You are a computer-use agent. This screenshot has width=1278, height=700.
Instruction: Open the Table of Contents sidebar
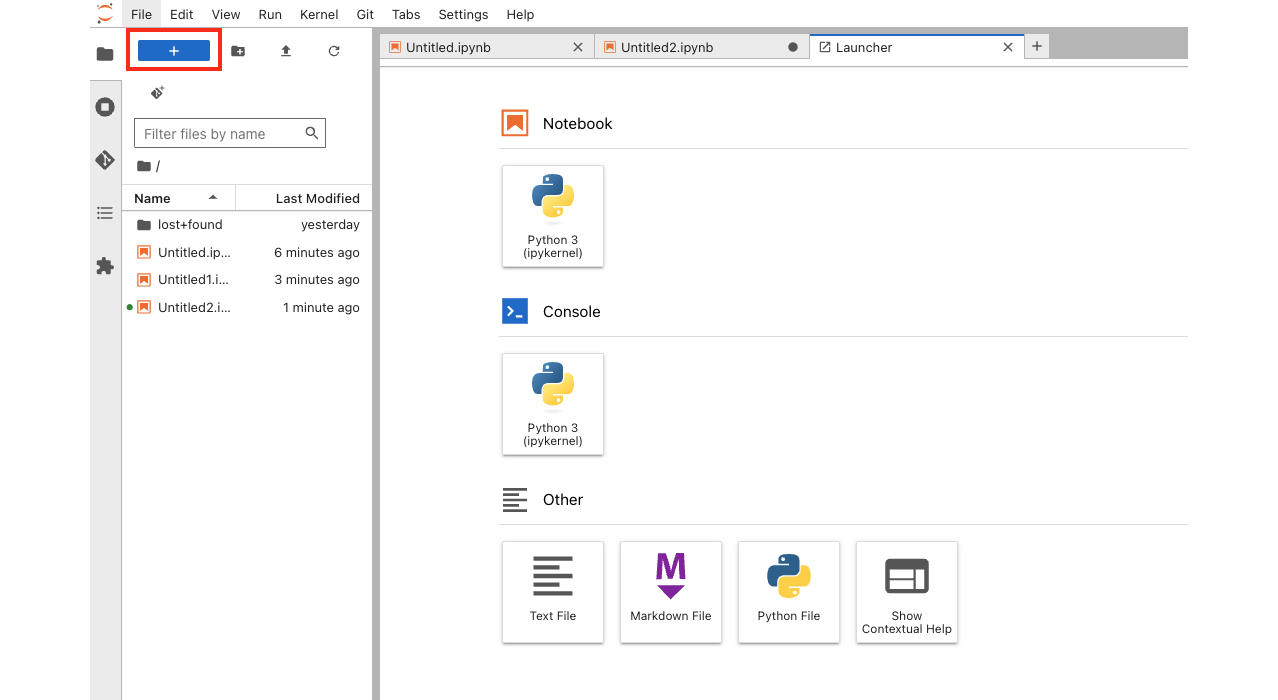click(x=105, y=213)
